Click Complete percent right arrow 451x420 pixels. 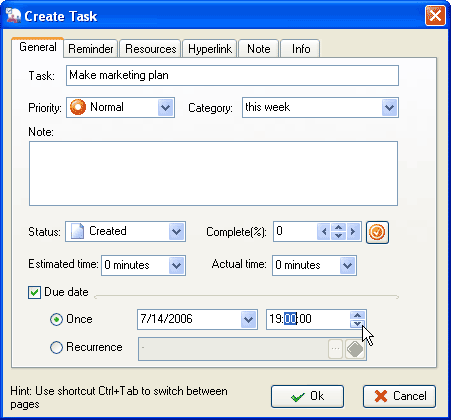(x=353, y=231)
